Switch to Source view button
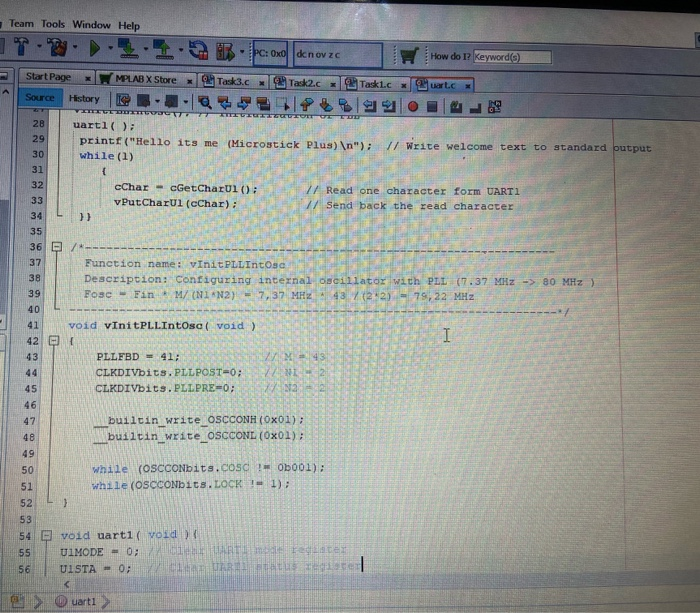Screen dimensions: 700x613 40,98
